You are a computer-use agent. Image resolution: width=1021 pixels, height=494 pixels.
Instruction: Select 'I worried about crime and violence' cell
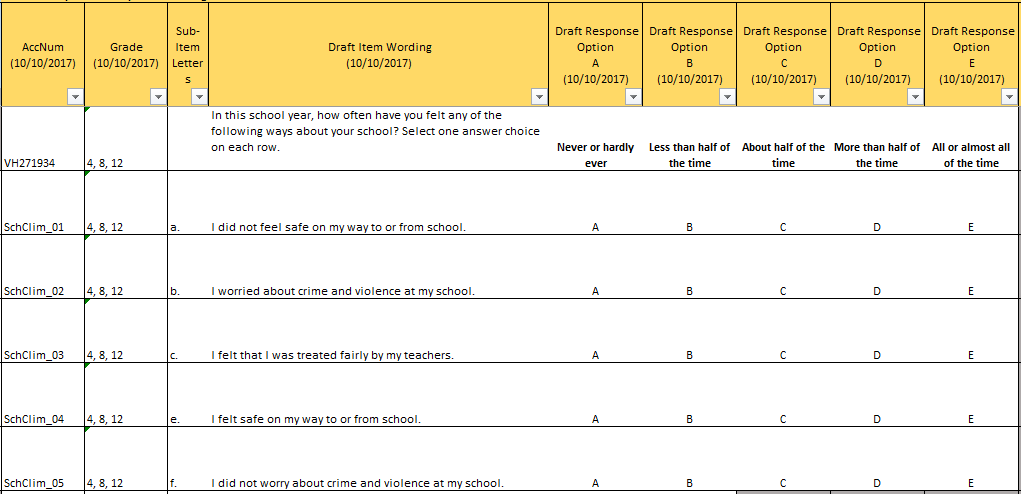[x=378, y=266]
